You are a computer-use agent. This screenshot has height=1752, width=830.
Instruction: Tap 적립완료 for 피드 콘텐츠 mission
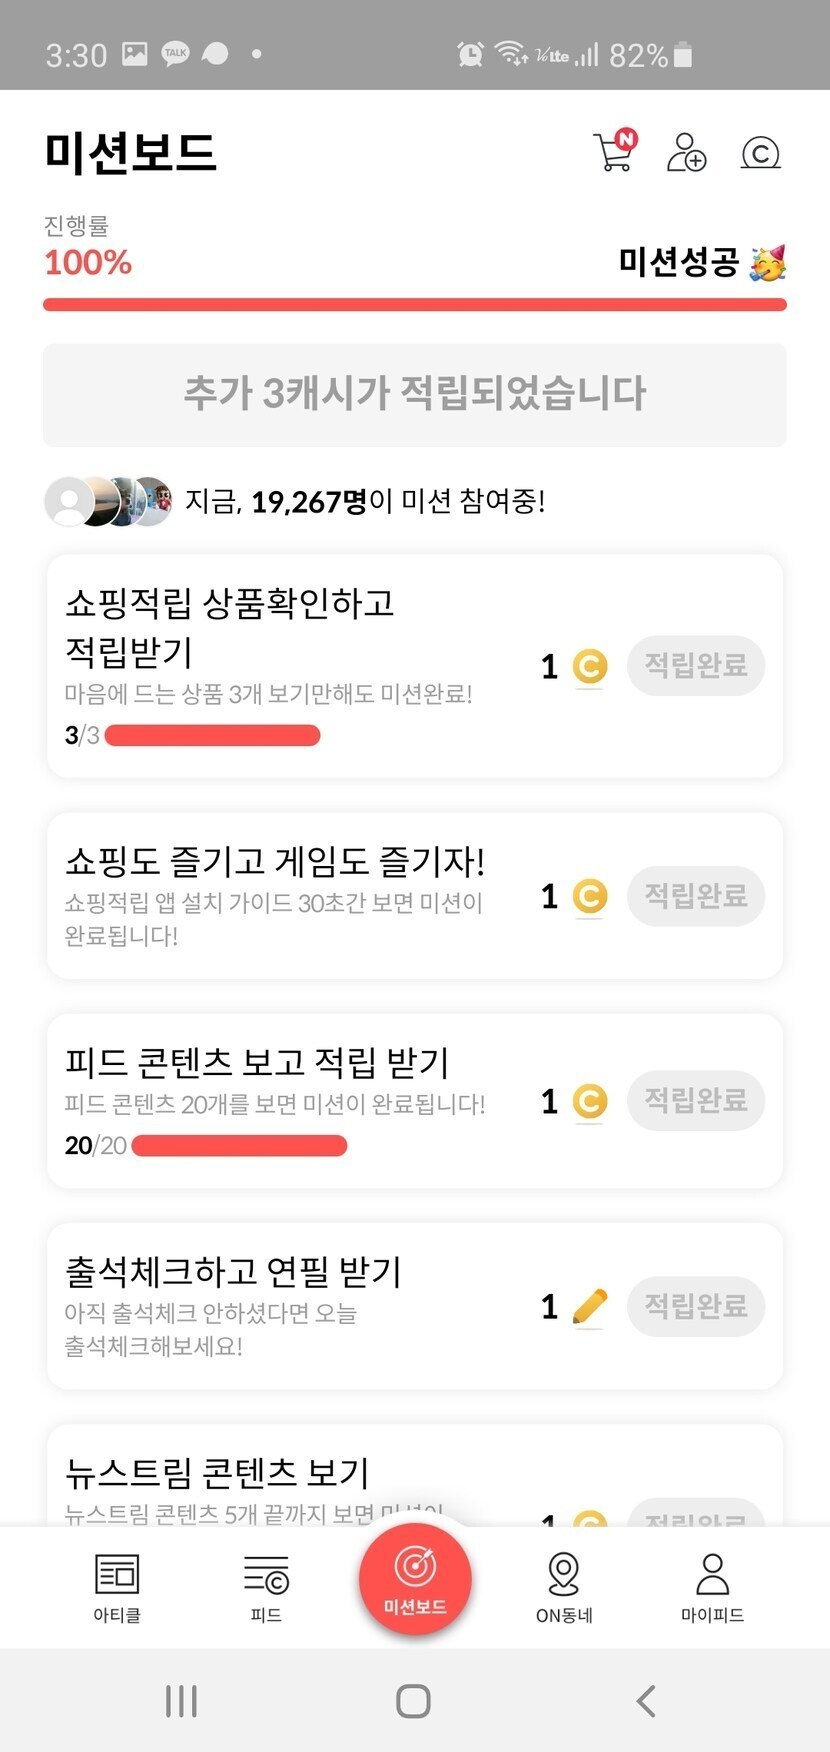696,1101
